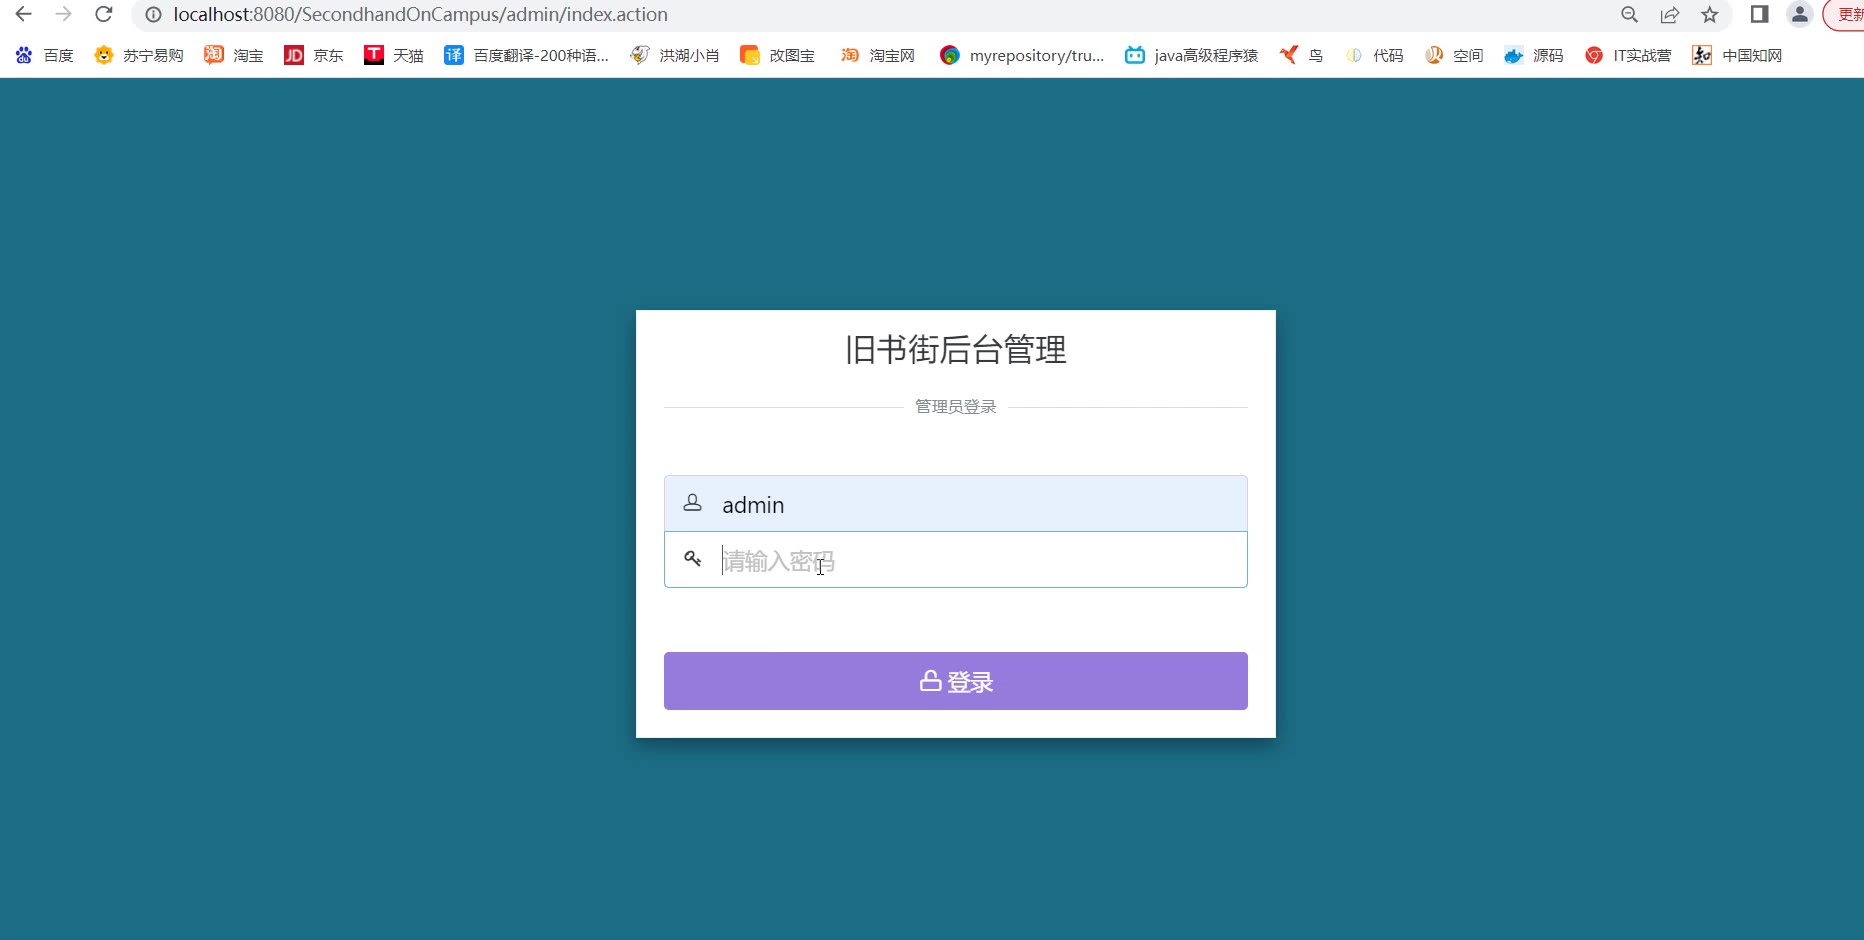
Task: Open the 天猫 bookmark
Action: coord(394,55)
